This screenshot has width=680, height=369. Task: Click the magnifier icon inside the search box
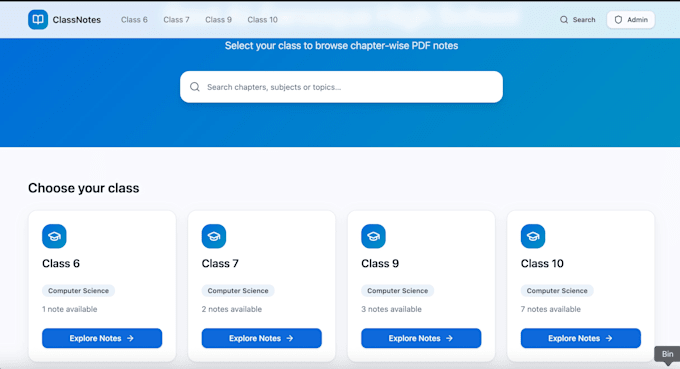coord(195,87)
